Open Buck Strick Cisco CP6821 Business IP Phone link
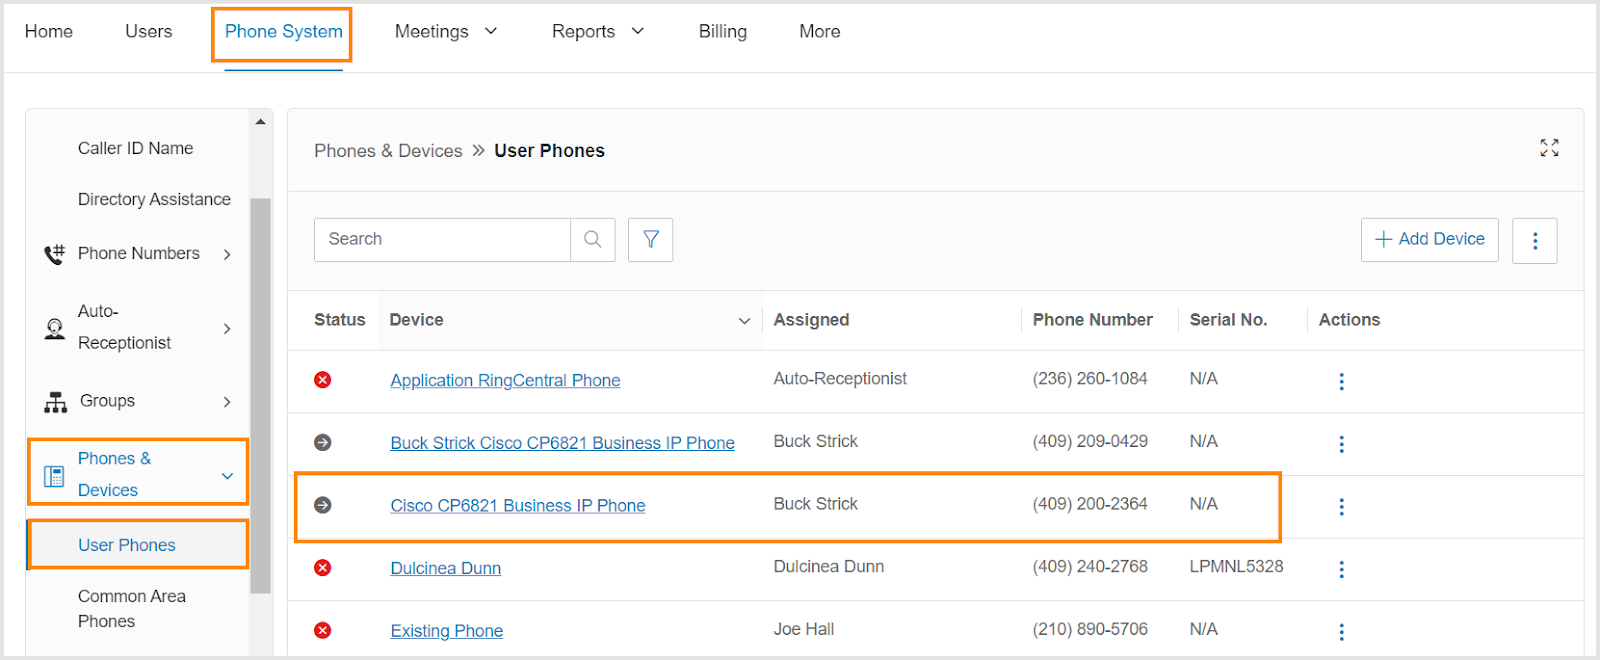 click(562, 443)
